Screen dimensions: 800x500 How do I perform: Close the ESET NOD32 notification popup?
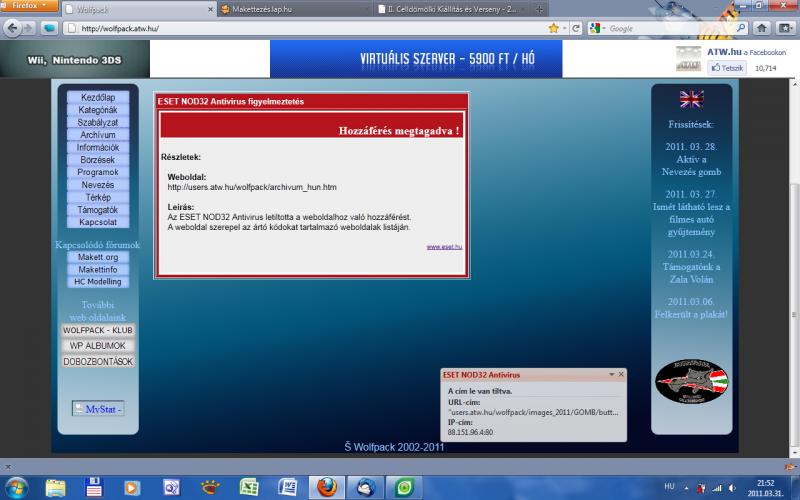[621, 374]
